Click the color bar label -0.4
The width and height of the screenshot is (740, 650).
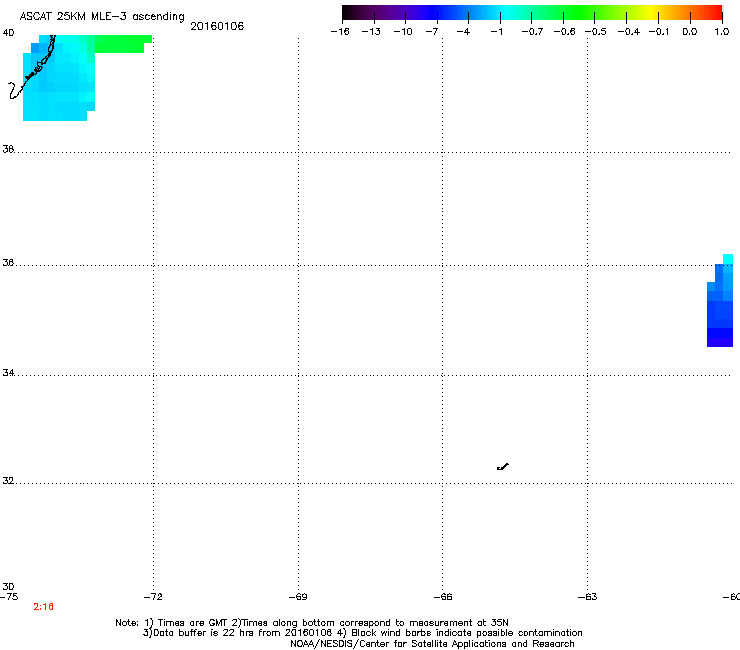pyautogui.click(x=629, y=32)
